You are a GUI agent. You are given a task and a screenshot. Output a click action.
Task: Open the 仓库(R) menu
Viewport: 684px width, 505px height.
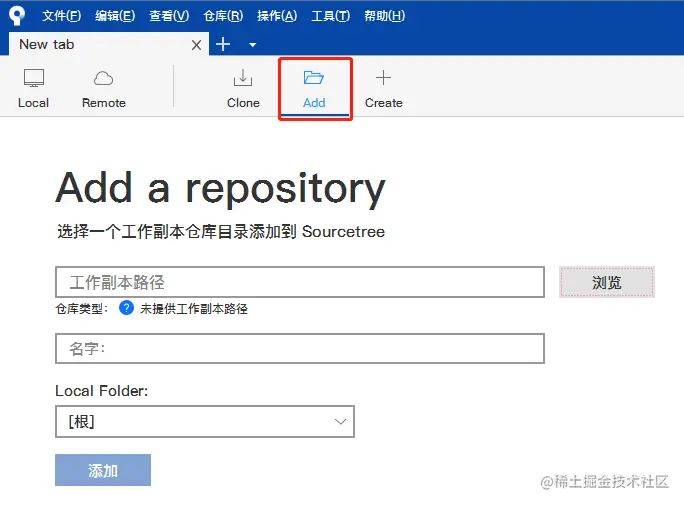223,16
